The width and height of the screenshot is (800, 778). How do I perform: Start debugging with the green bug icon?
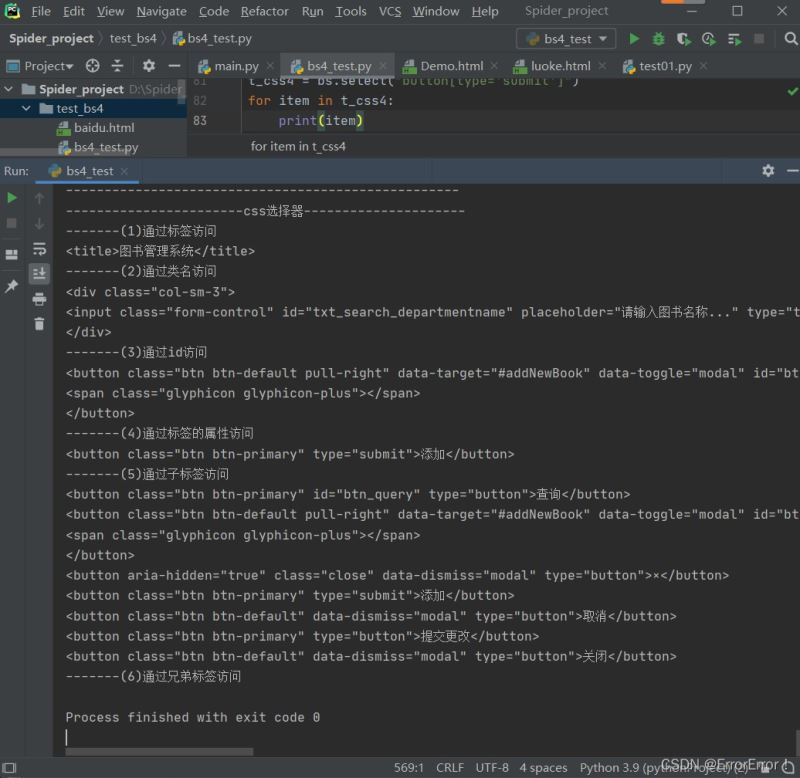pyautogui.click(x=659, y=39)
